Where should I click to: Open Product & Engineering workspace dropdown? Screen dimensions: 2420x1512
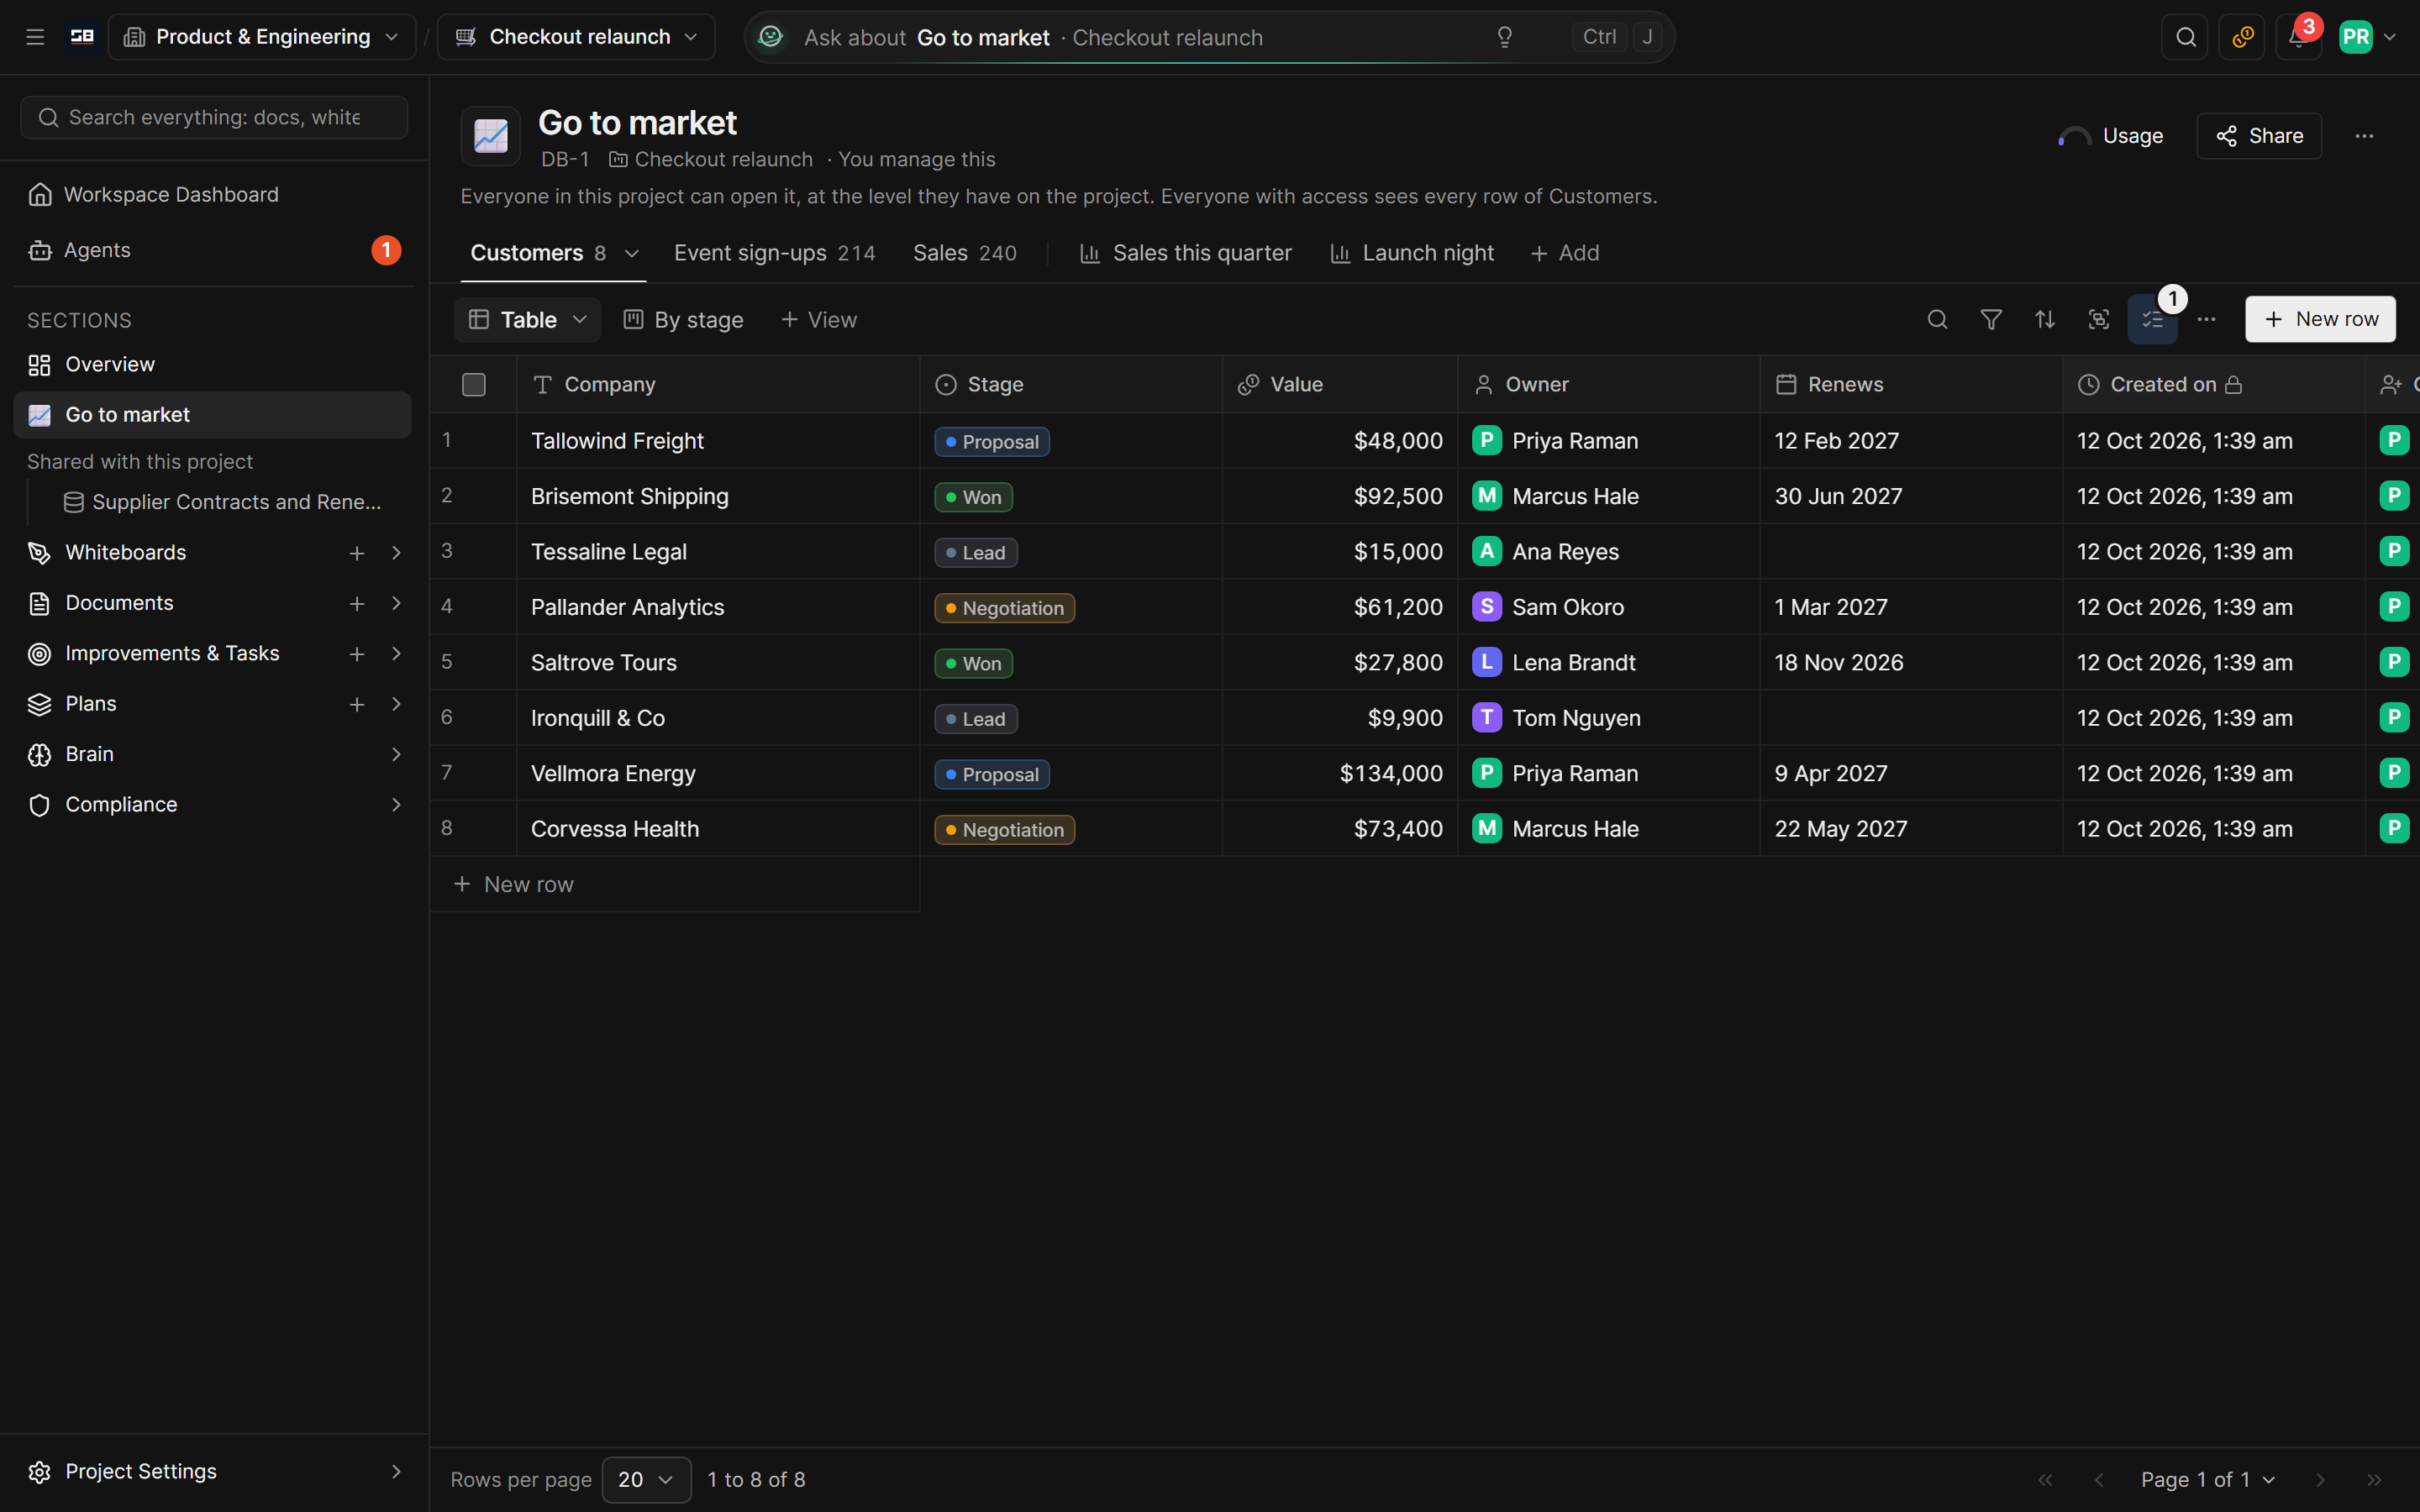(x=262, y=37)
